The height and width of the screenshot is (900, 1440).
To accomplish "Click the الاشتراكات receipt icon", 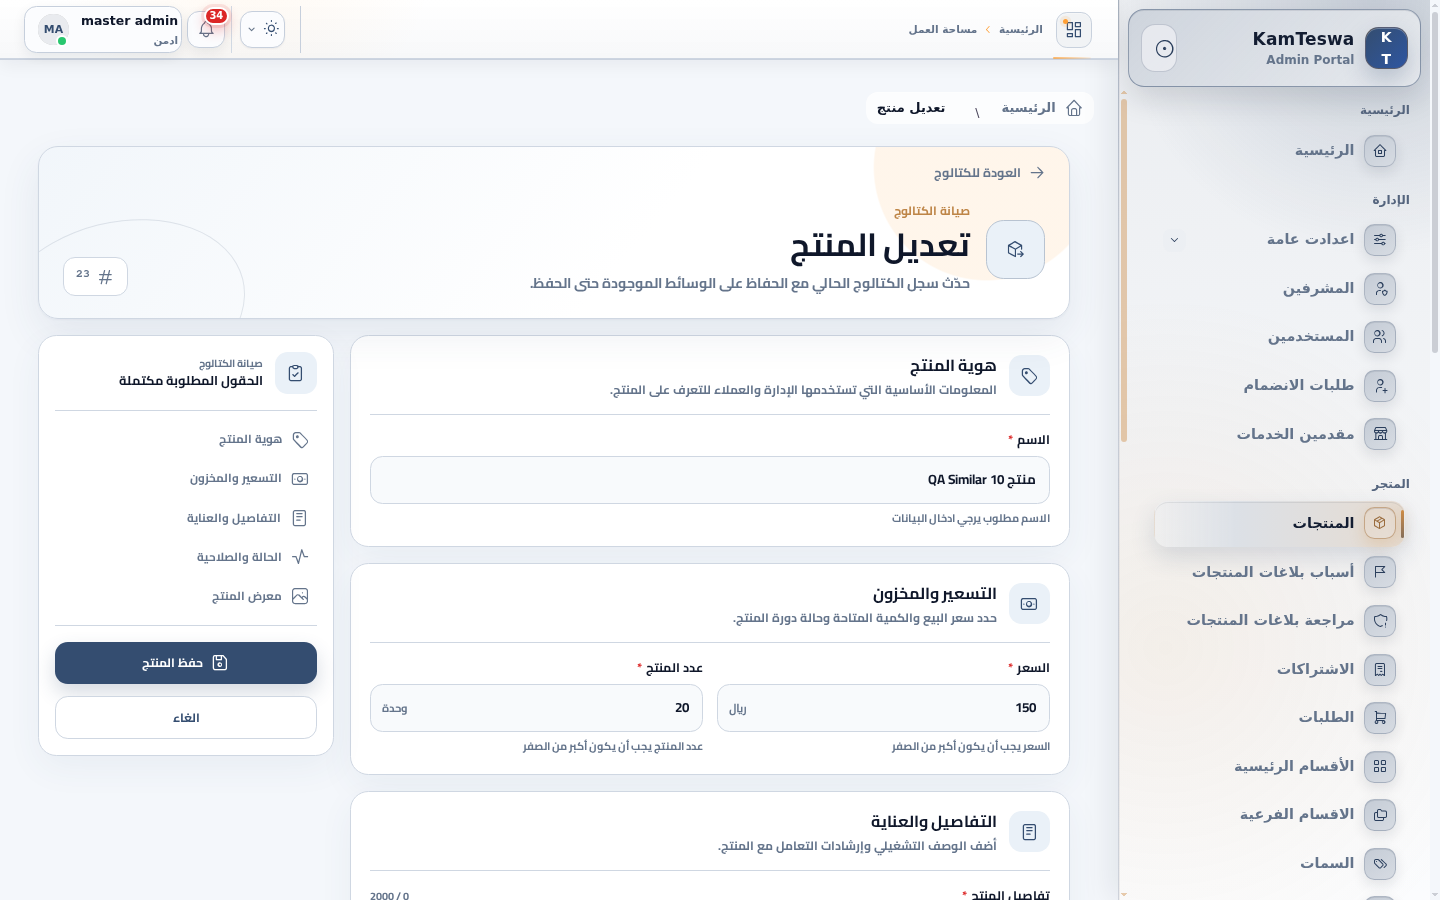I will click(1380, 669).
